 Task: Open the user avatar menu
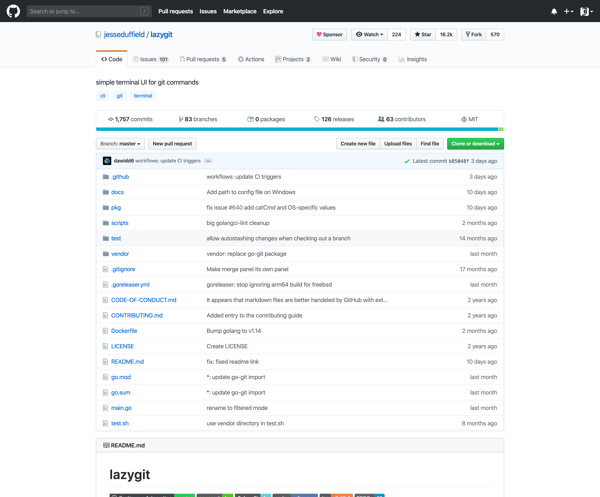586,11
